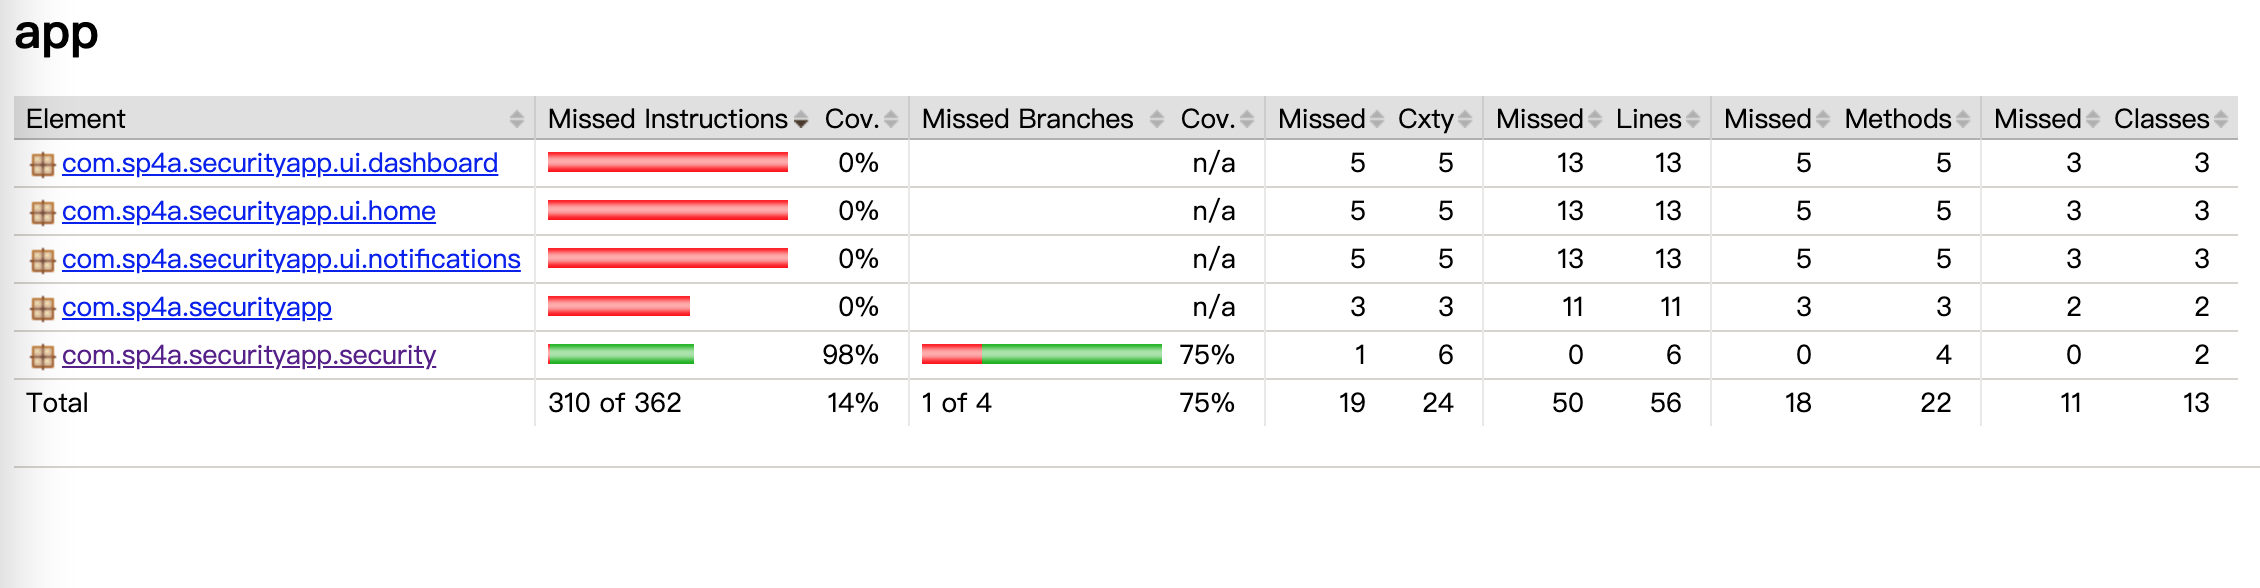Click red missed branches segment of security bar
The width and height of the screenshot is (2260, 588).
(x=951, y=354)
